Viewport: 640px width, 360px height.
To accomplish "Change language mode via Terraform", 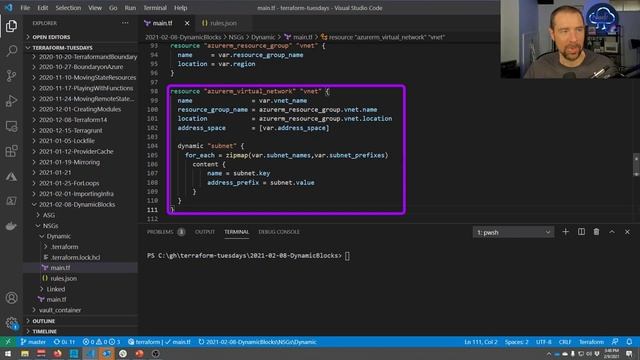I will pos(591,342).
